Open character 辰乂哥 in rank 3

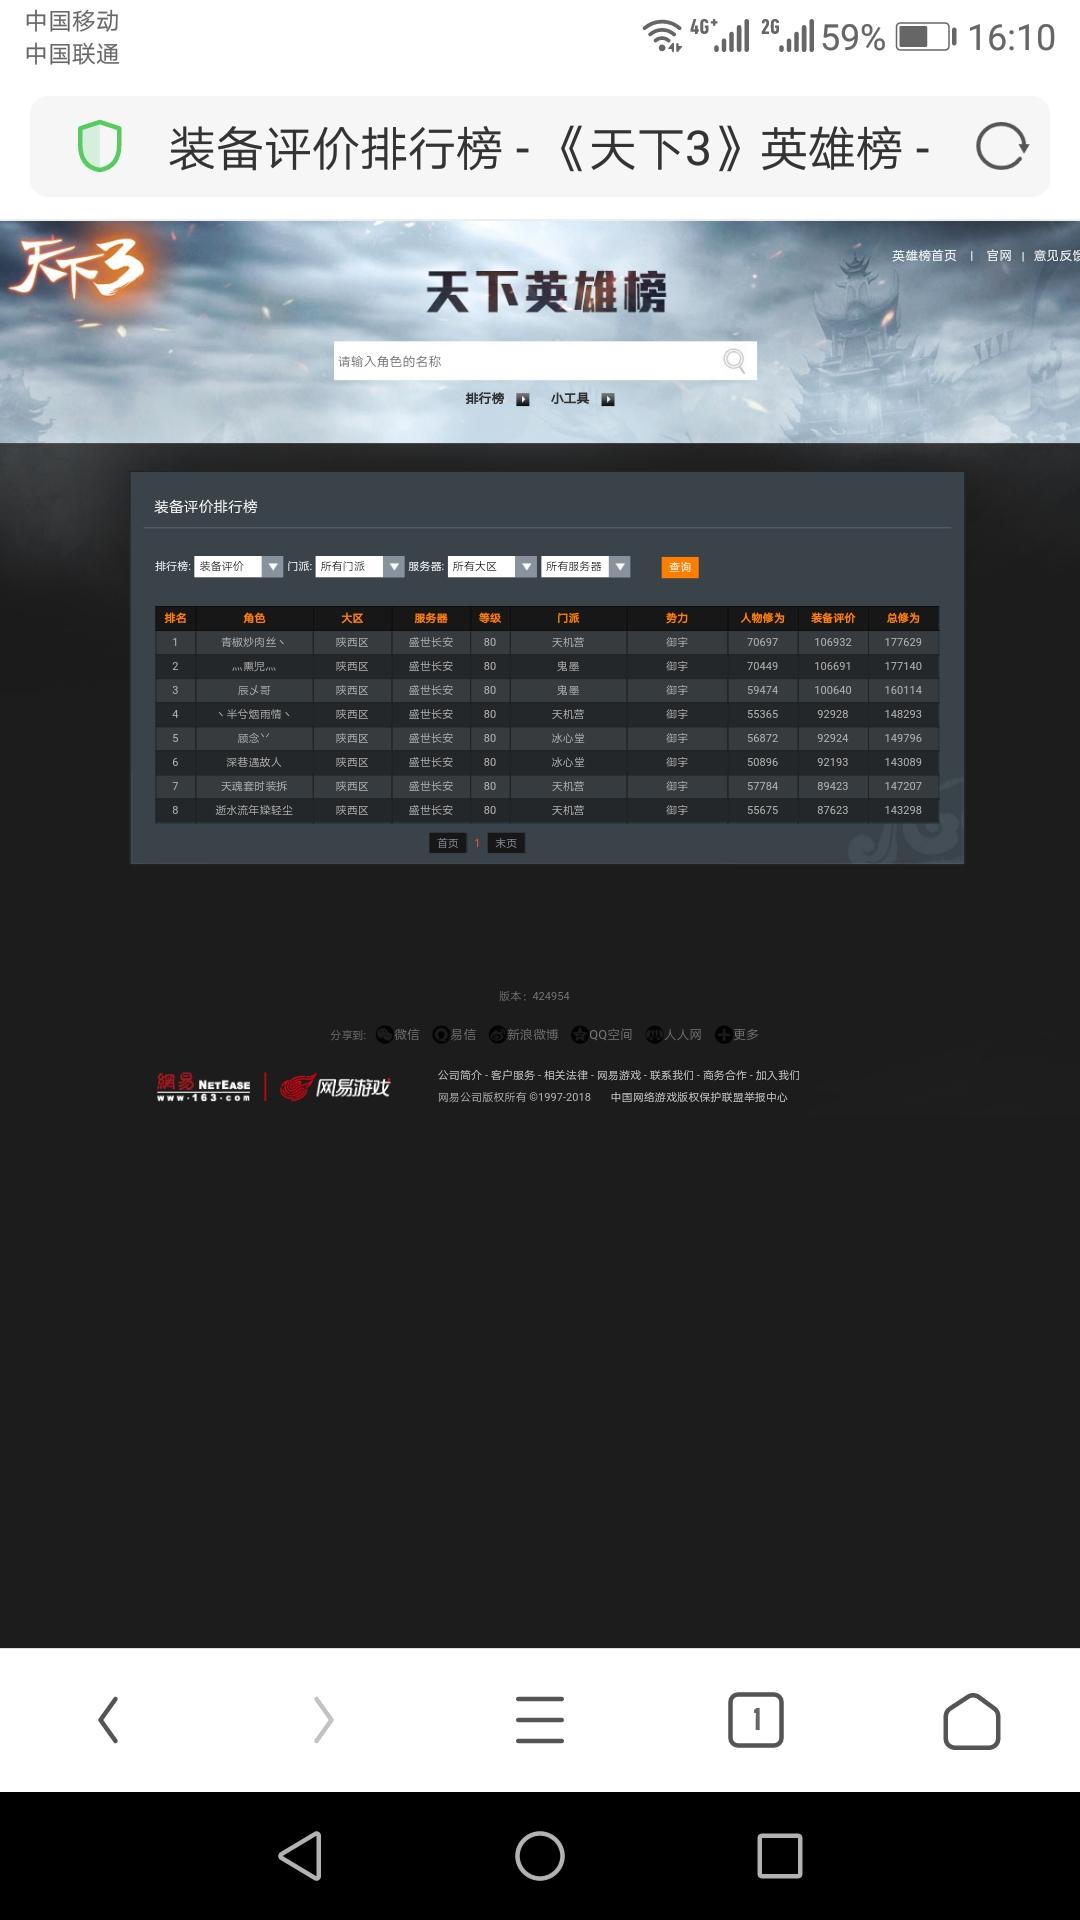pyautogui.click(x=254, y=690)
